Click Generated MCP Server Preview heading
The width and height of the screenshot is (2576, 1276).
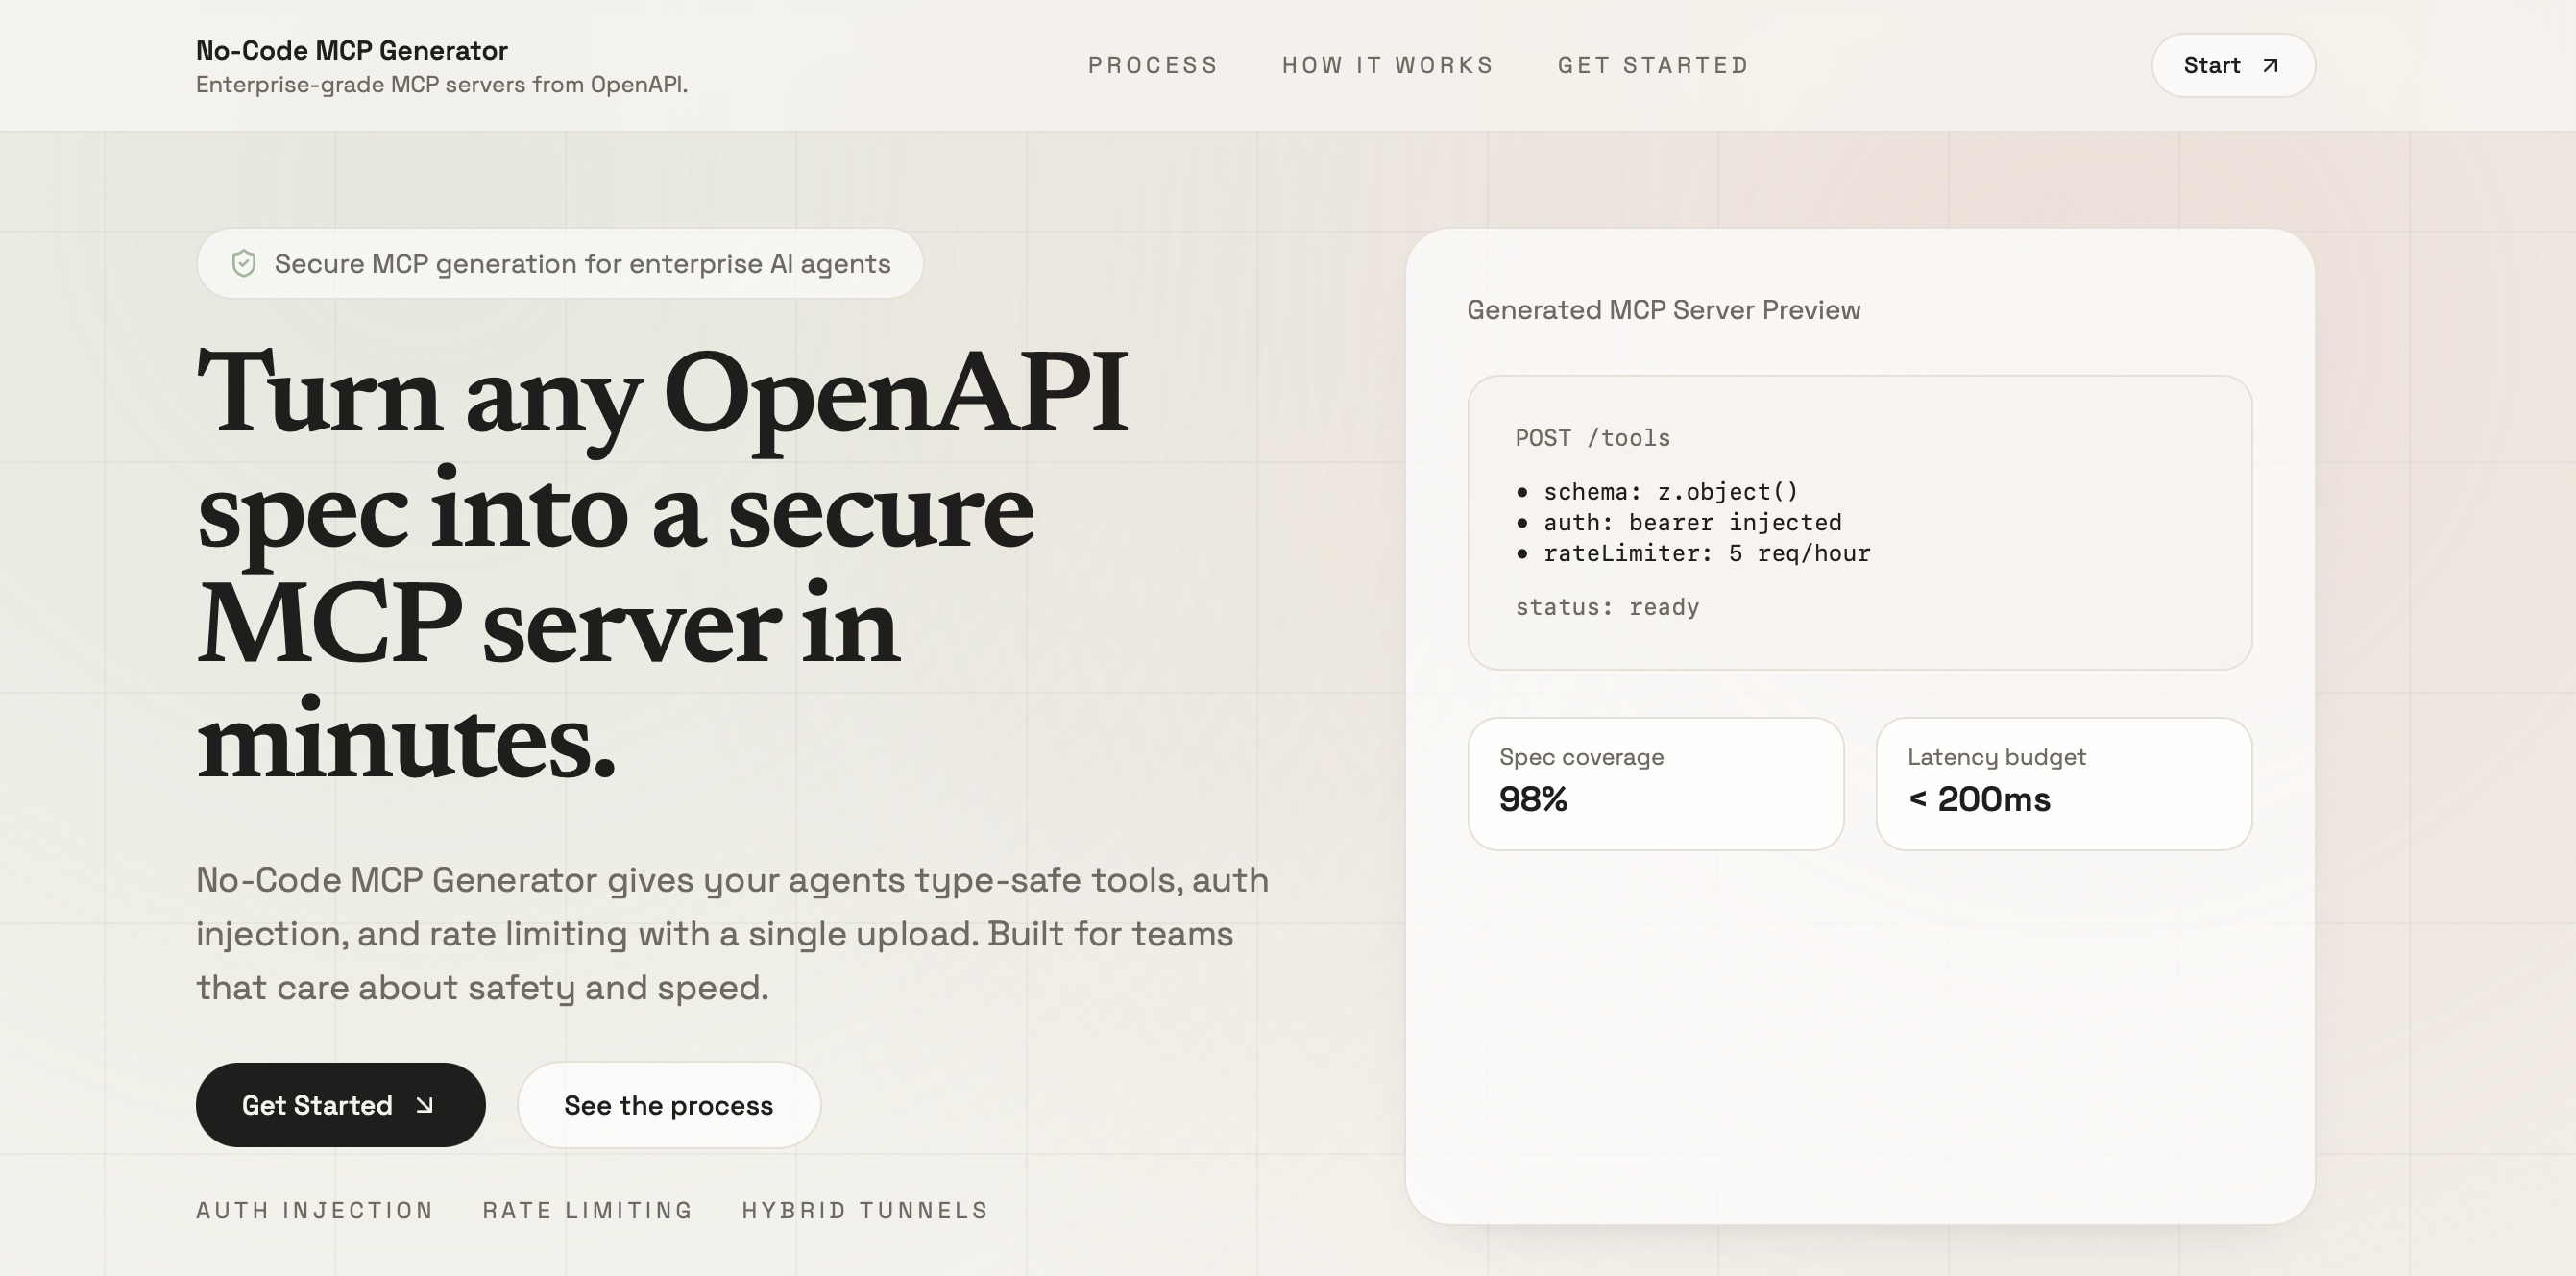click(x=1663, y=310)
